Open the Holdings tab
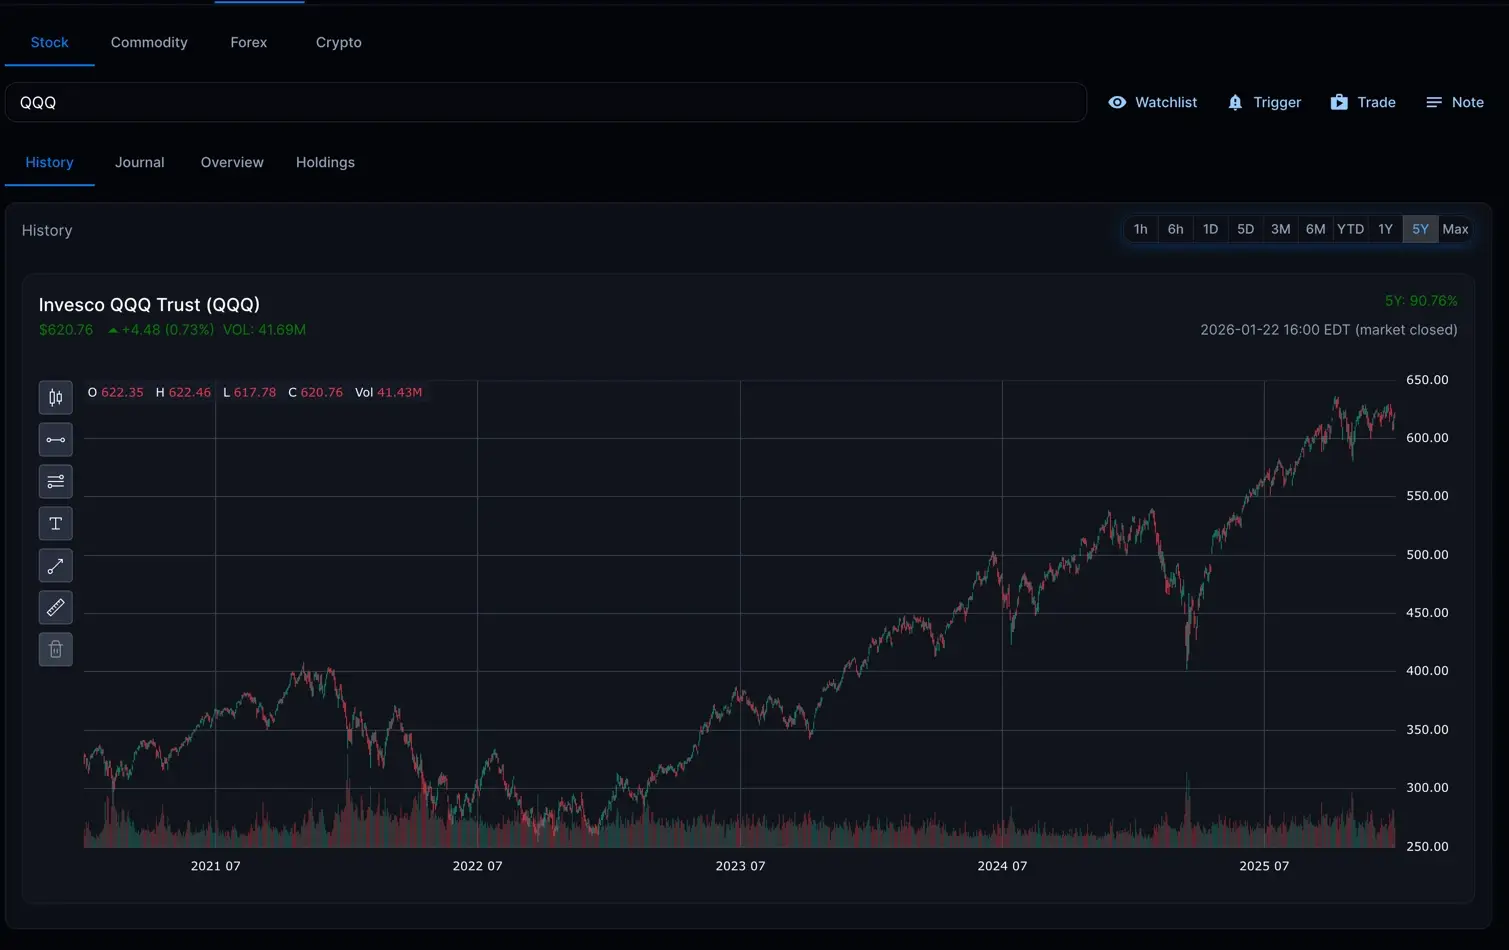Image resolution: width=1509 pixels, height=950 pixels. (x=325, y=162)
